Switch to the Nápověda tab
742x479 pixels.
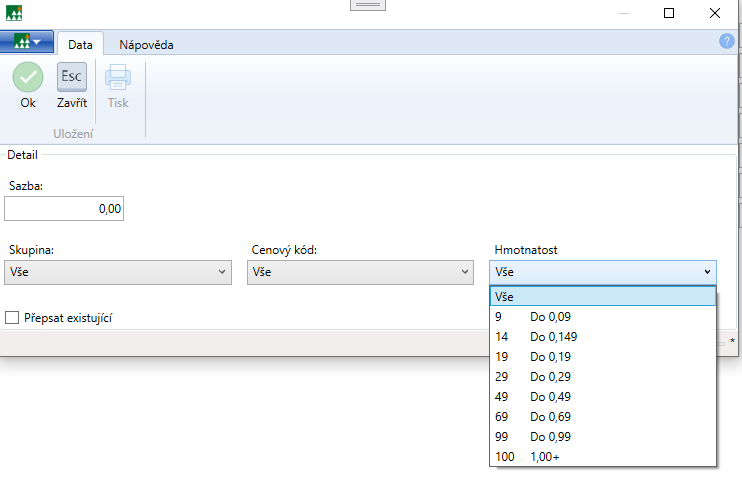click(145, 44)
